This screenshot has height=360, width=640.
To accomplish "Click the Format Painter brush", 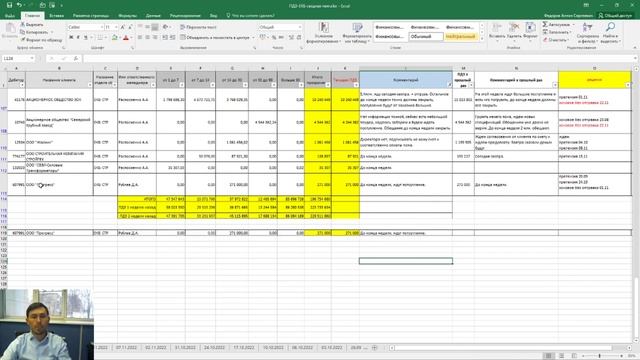I will [x=41, y=40].
